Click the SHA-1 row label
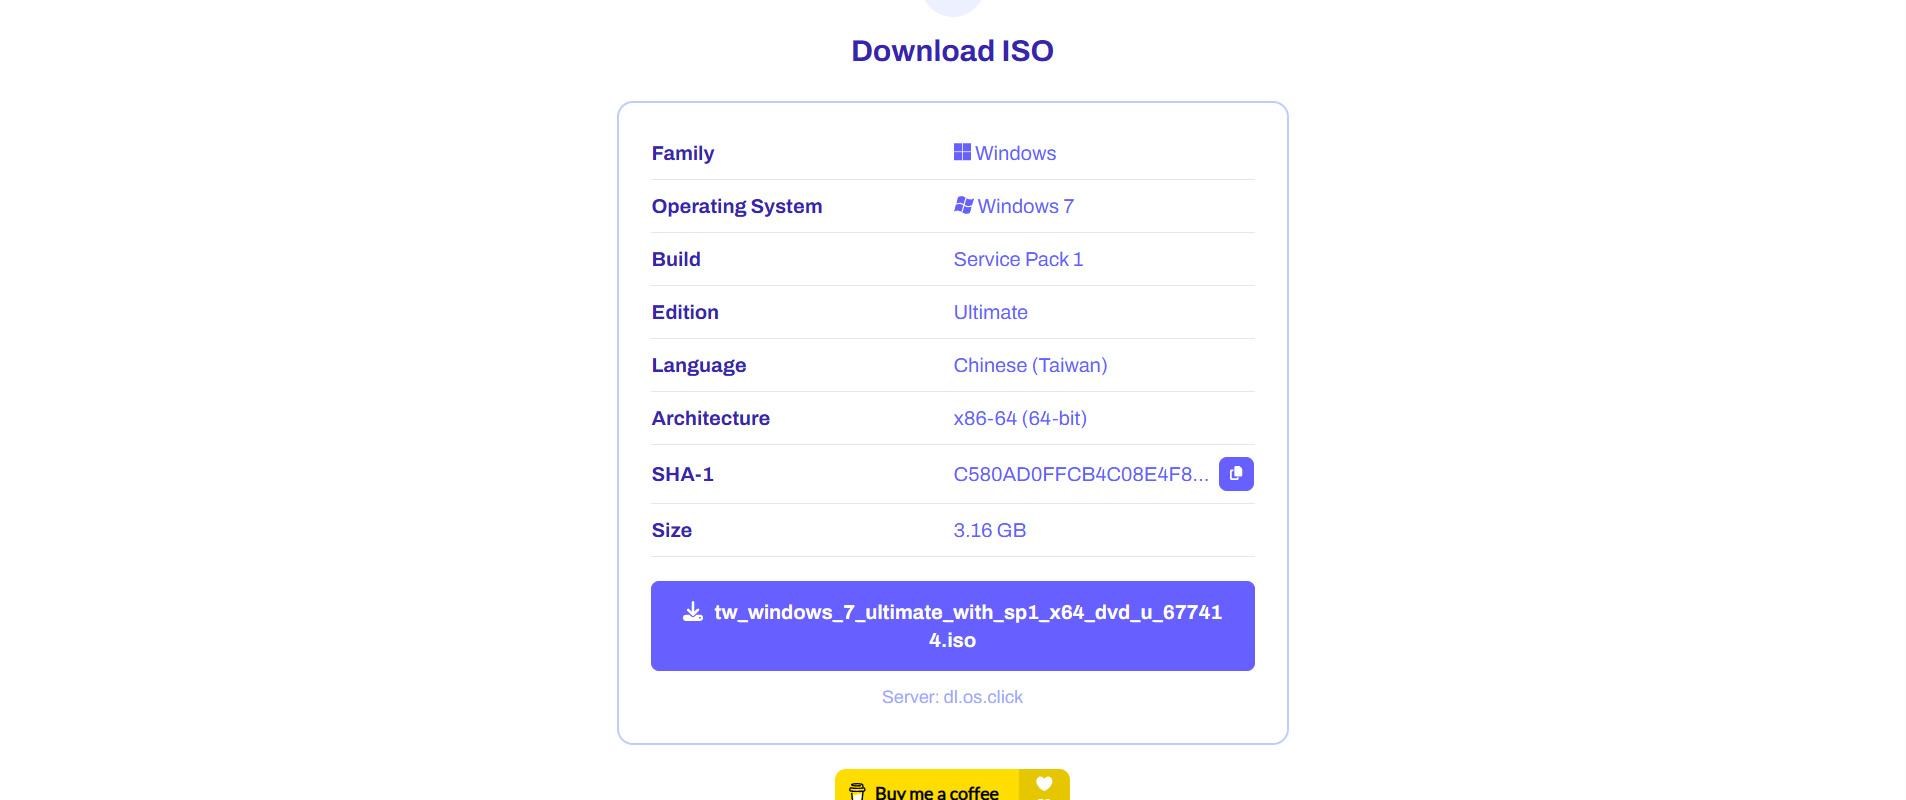The width and height of the screenshot is (1906, 800). [x=683, y=474]
